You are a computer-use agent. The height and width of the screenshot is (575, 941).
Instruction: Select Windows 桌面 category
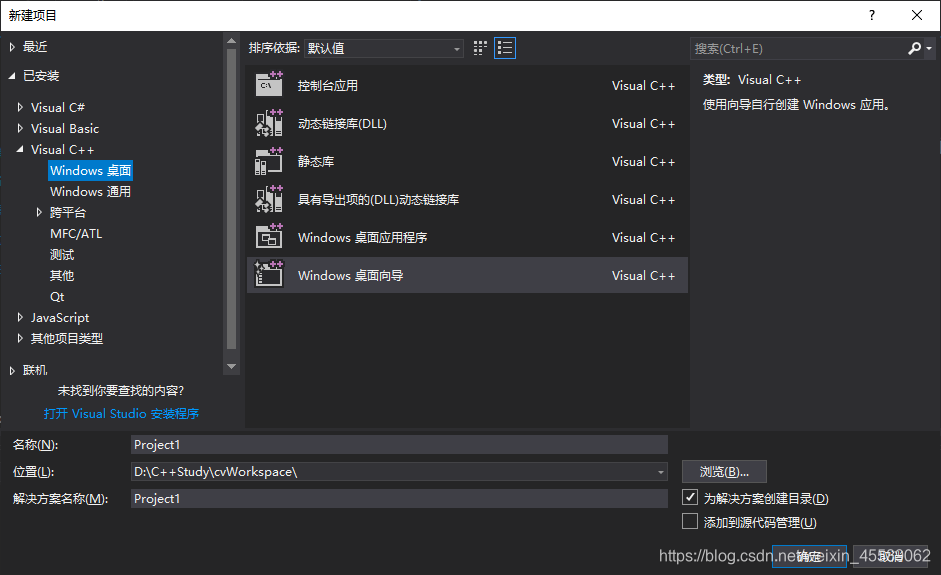click(x=91, y=170)
